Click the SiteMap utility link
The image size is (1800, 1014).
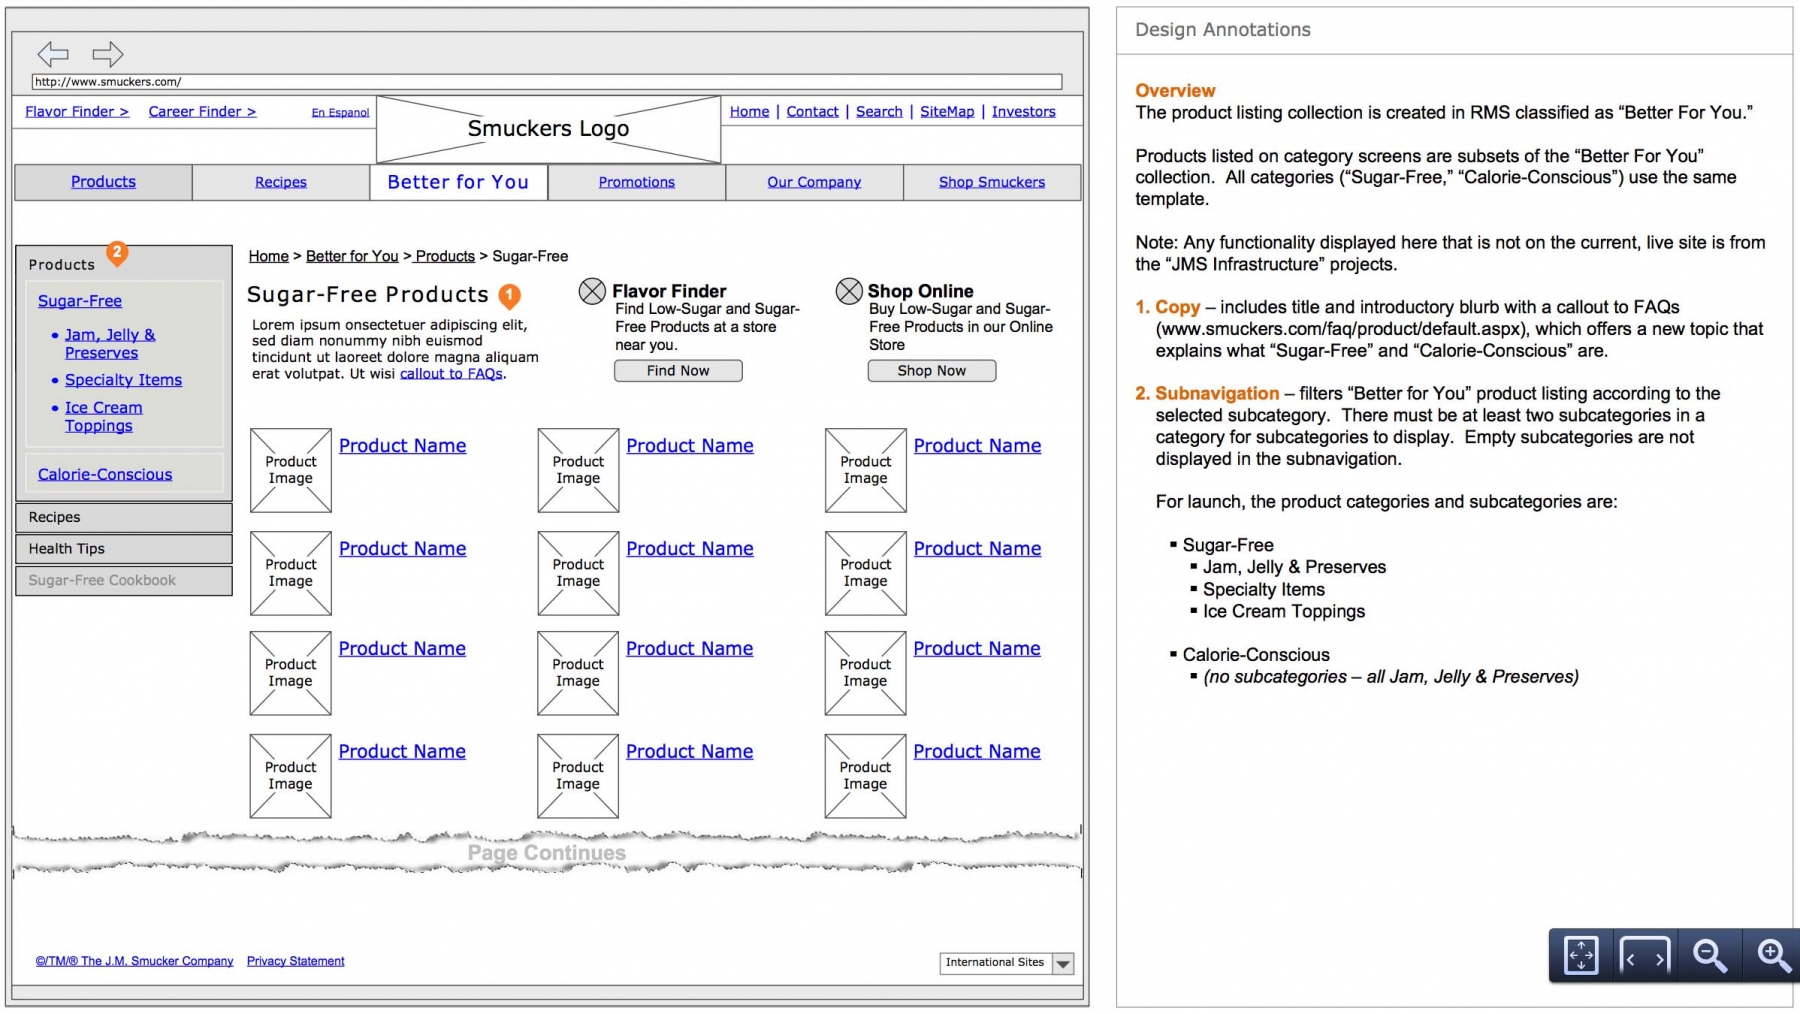coord(947,112)
